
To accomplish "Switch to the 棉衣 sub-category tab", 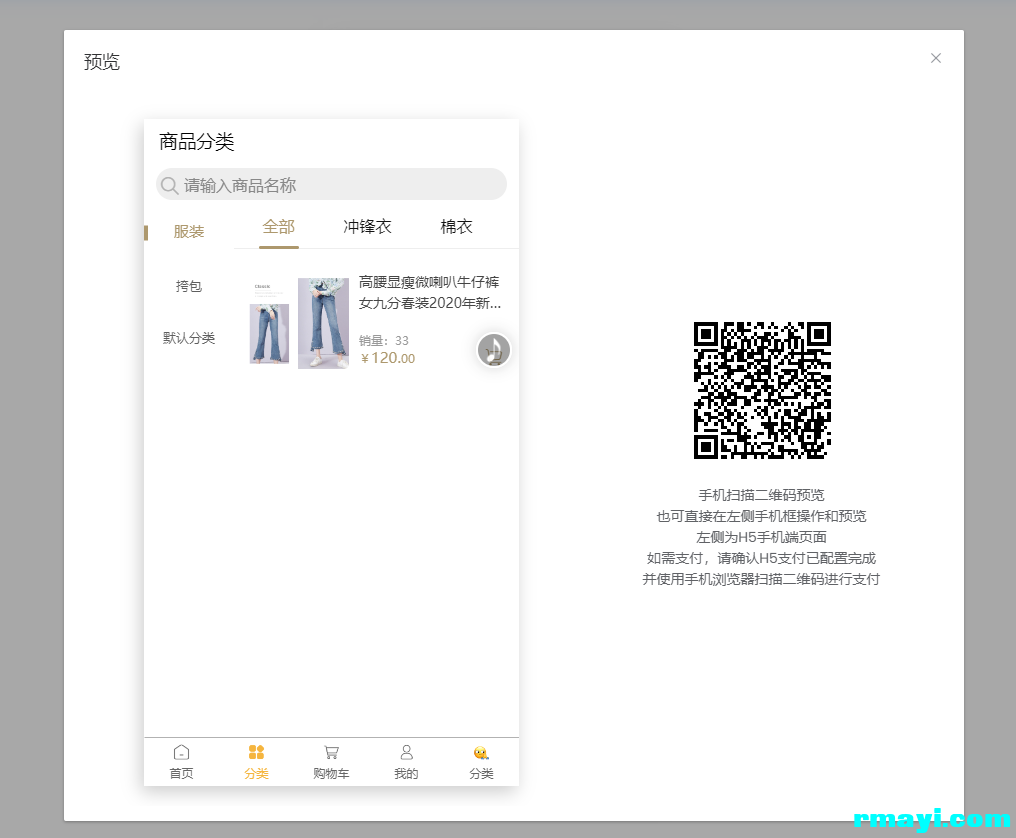I will pyautogui.click(x=456, y=227).
